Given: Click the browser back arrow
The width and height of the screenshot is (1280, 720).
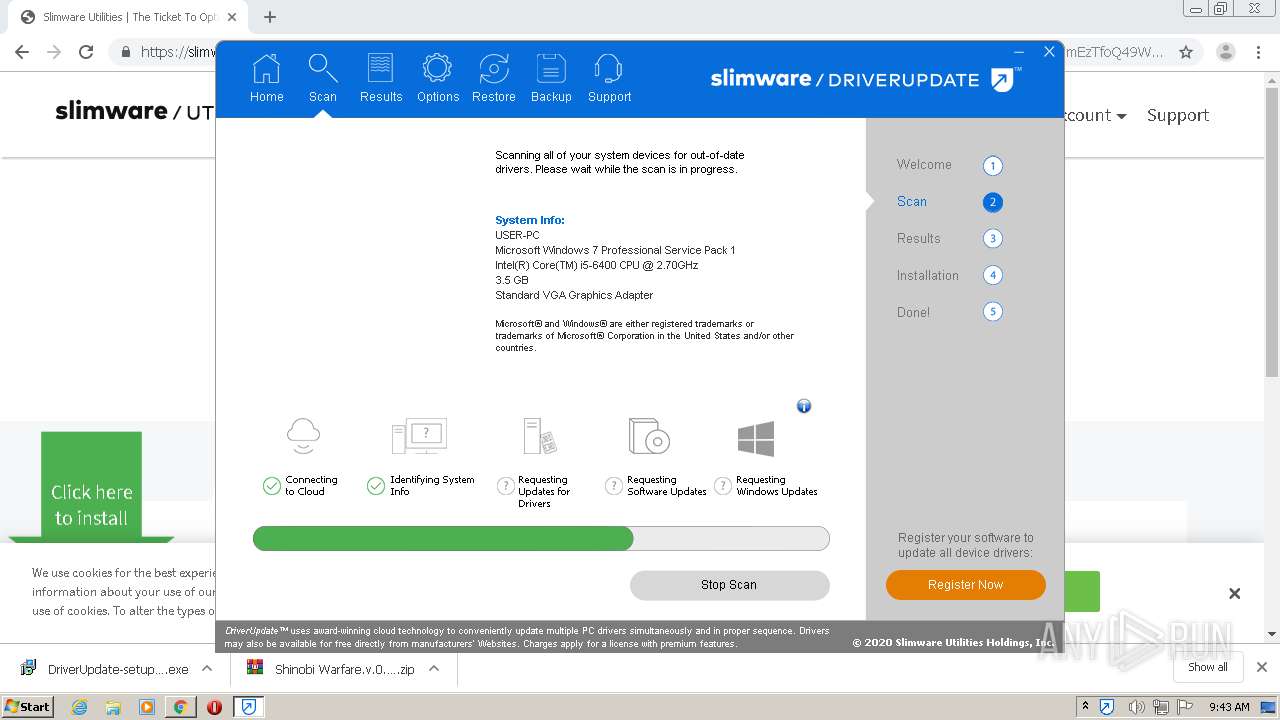Looking at the screenshot, I should [22, 52].
